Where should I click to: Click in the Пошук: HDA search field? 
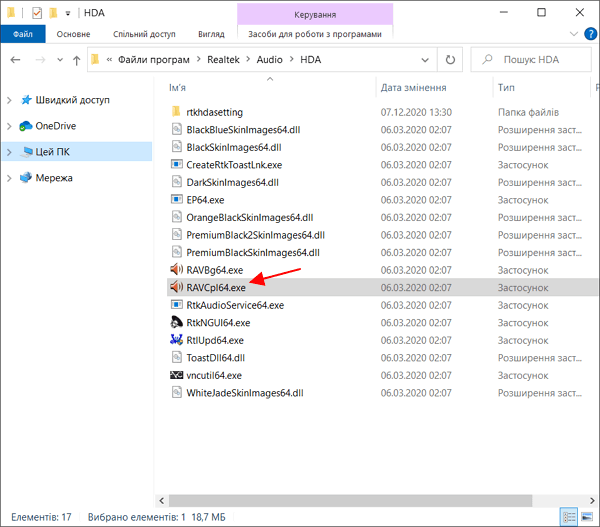(531, 60)
